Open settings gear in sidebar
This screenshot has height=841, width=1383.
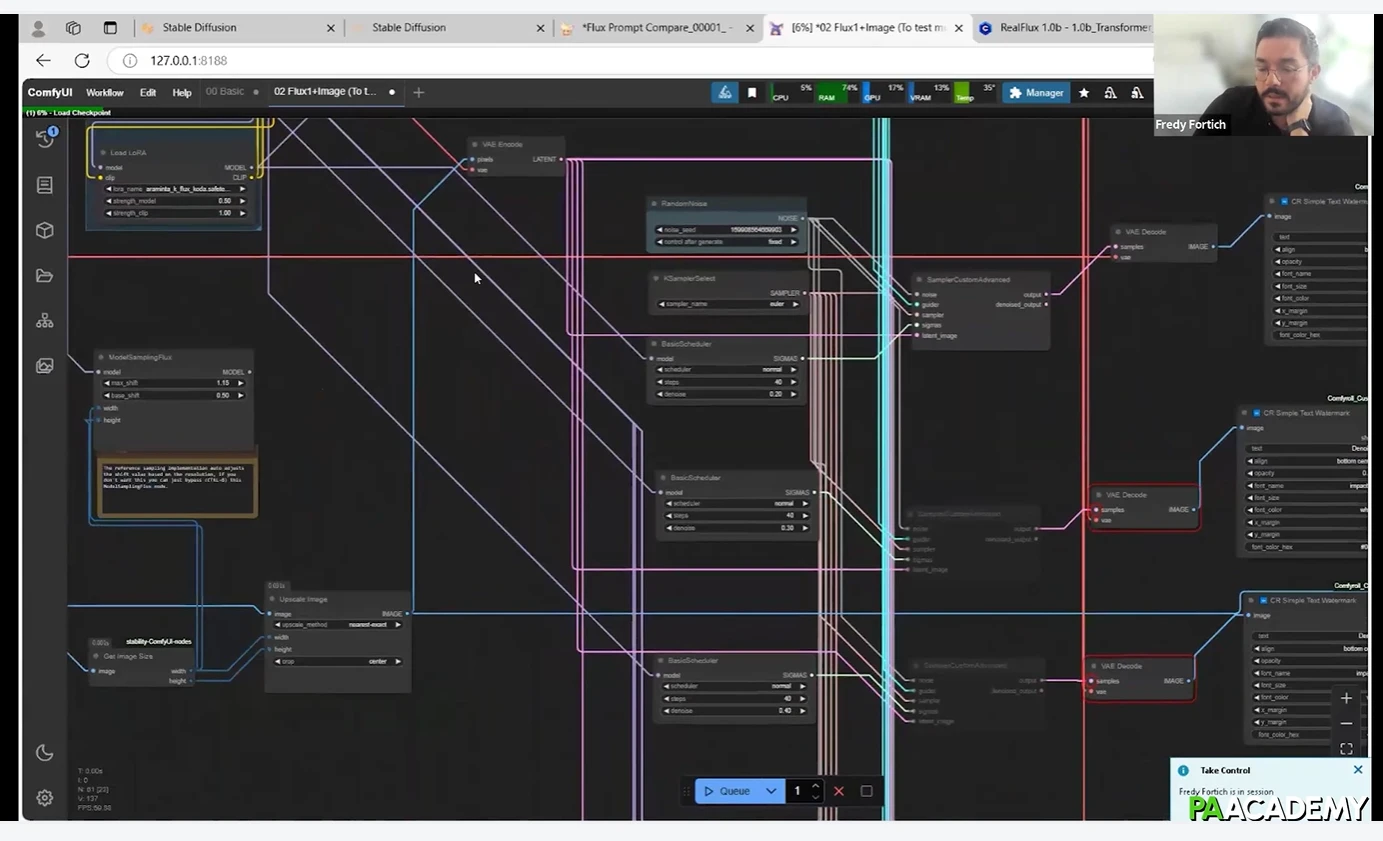pos(44,798)
